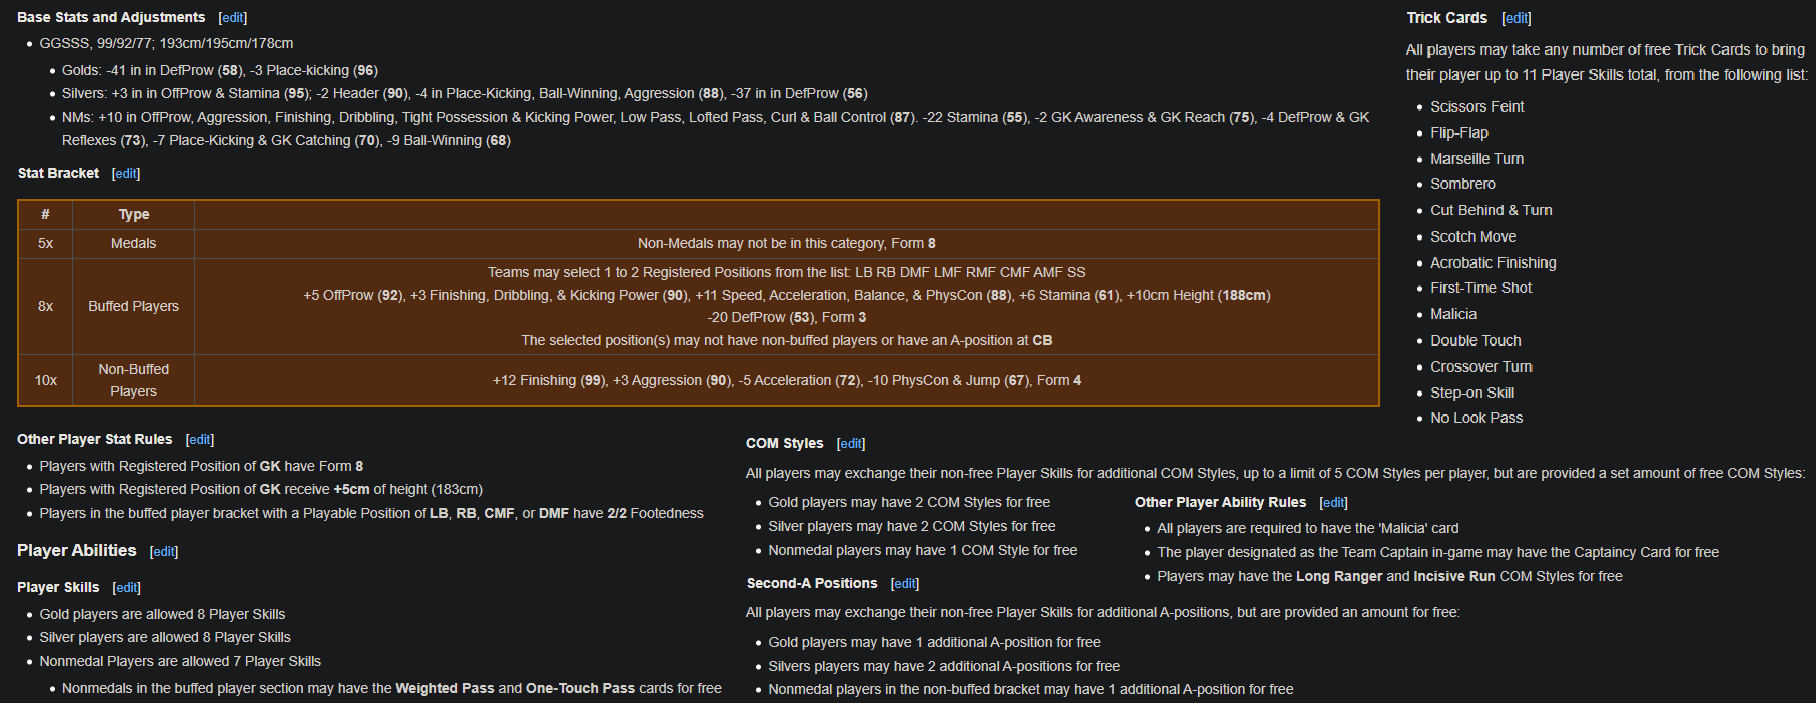This screenshot has height=703, width=1816.
Task: Click the Scotch Move entry
Action: [x=1473, y=237]
